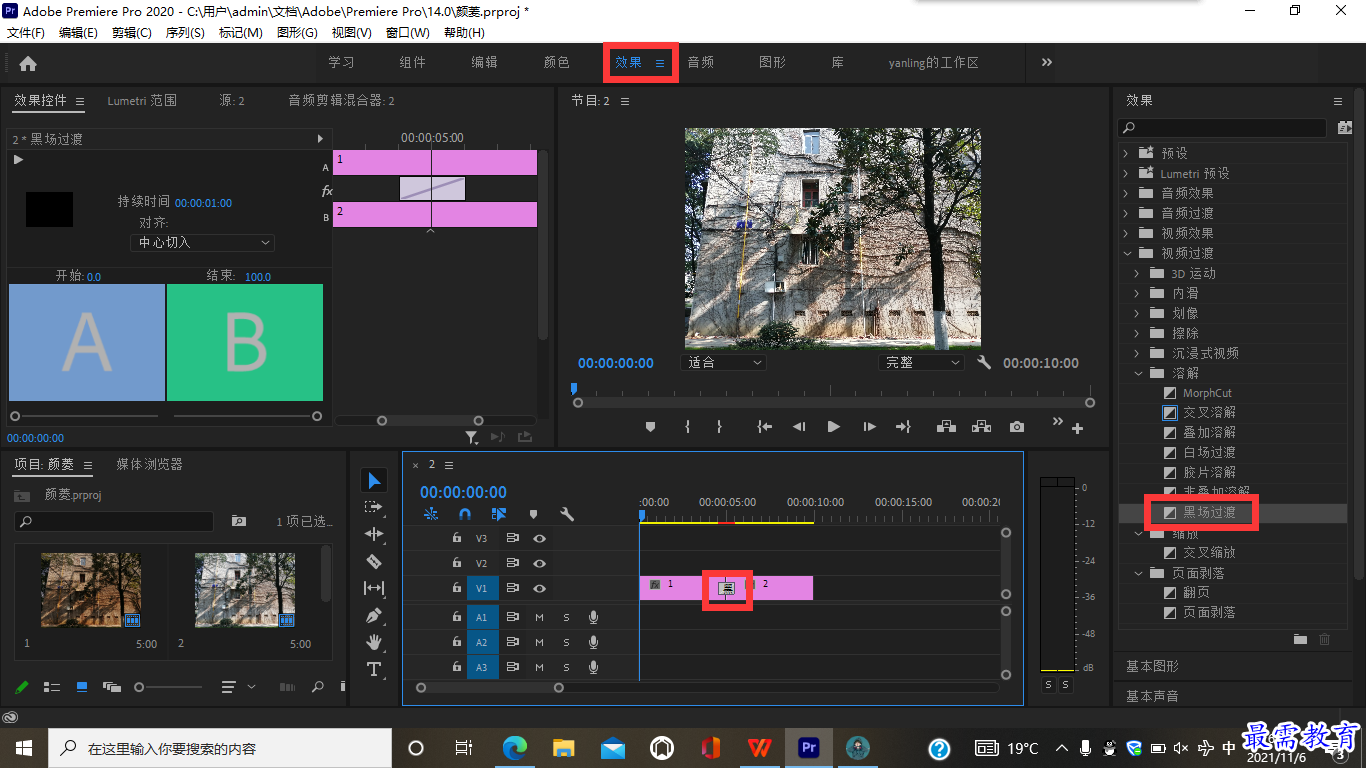This screenshot has width=1366, height=768.
Task: Select the Hand tool
Action: click(x=374, y=641)
